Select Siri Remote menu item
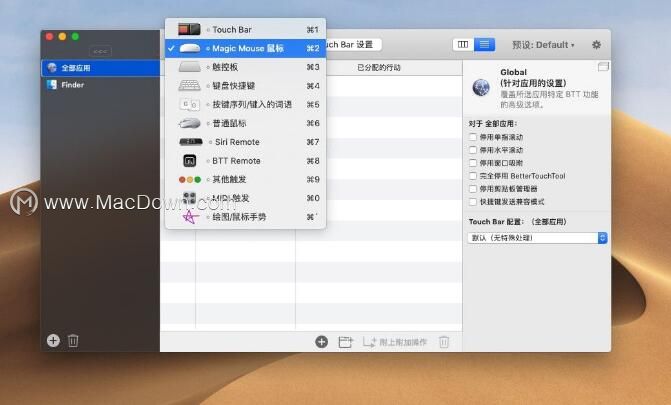This screenshot has width=671, height=405. tap(245, 142)
